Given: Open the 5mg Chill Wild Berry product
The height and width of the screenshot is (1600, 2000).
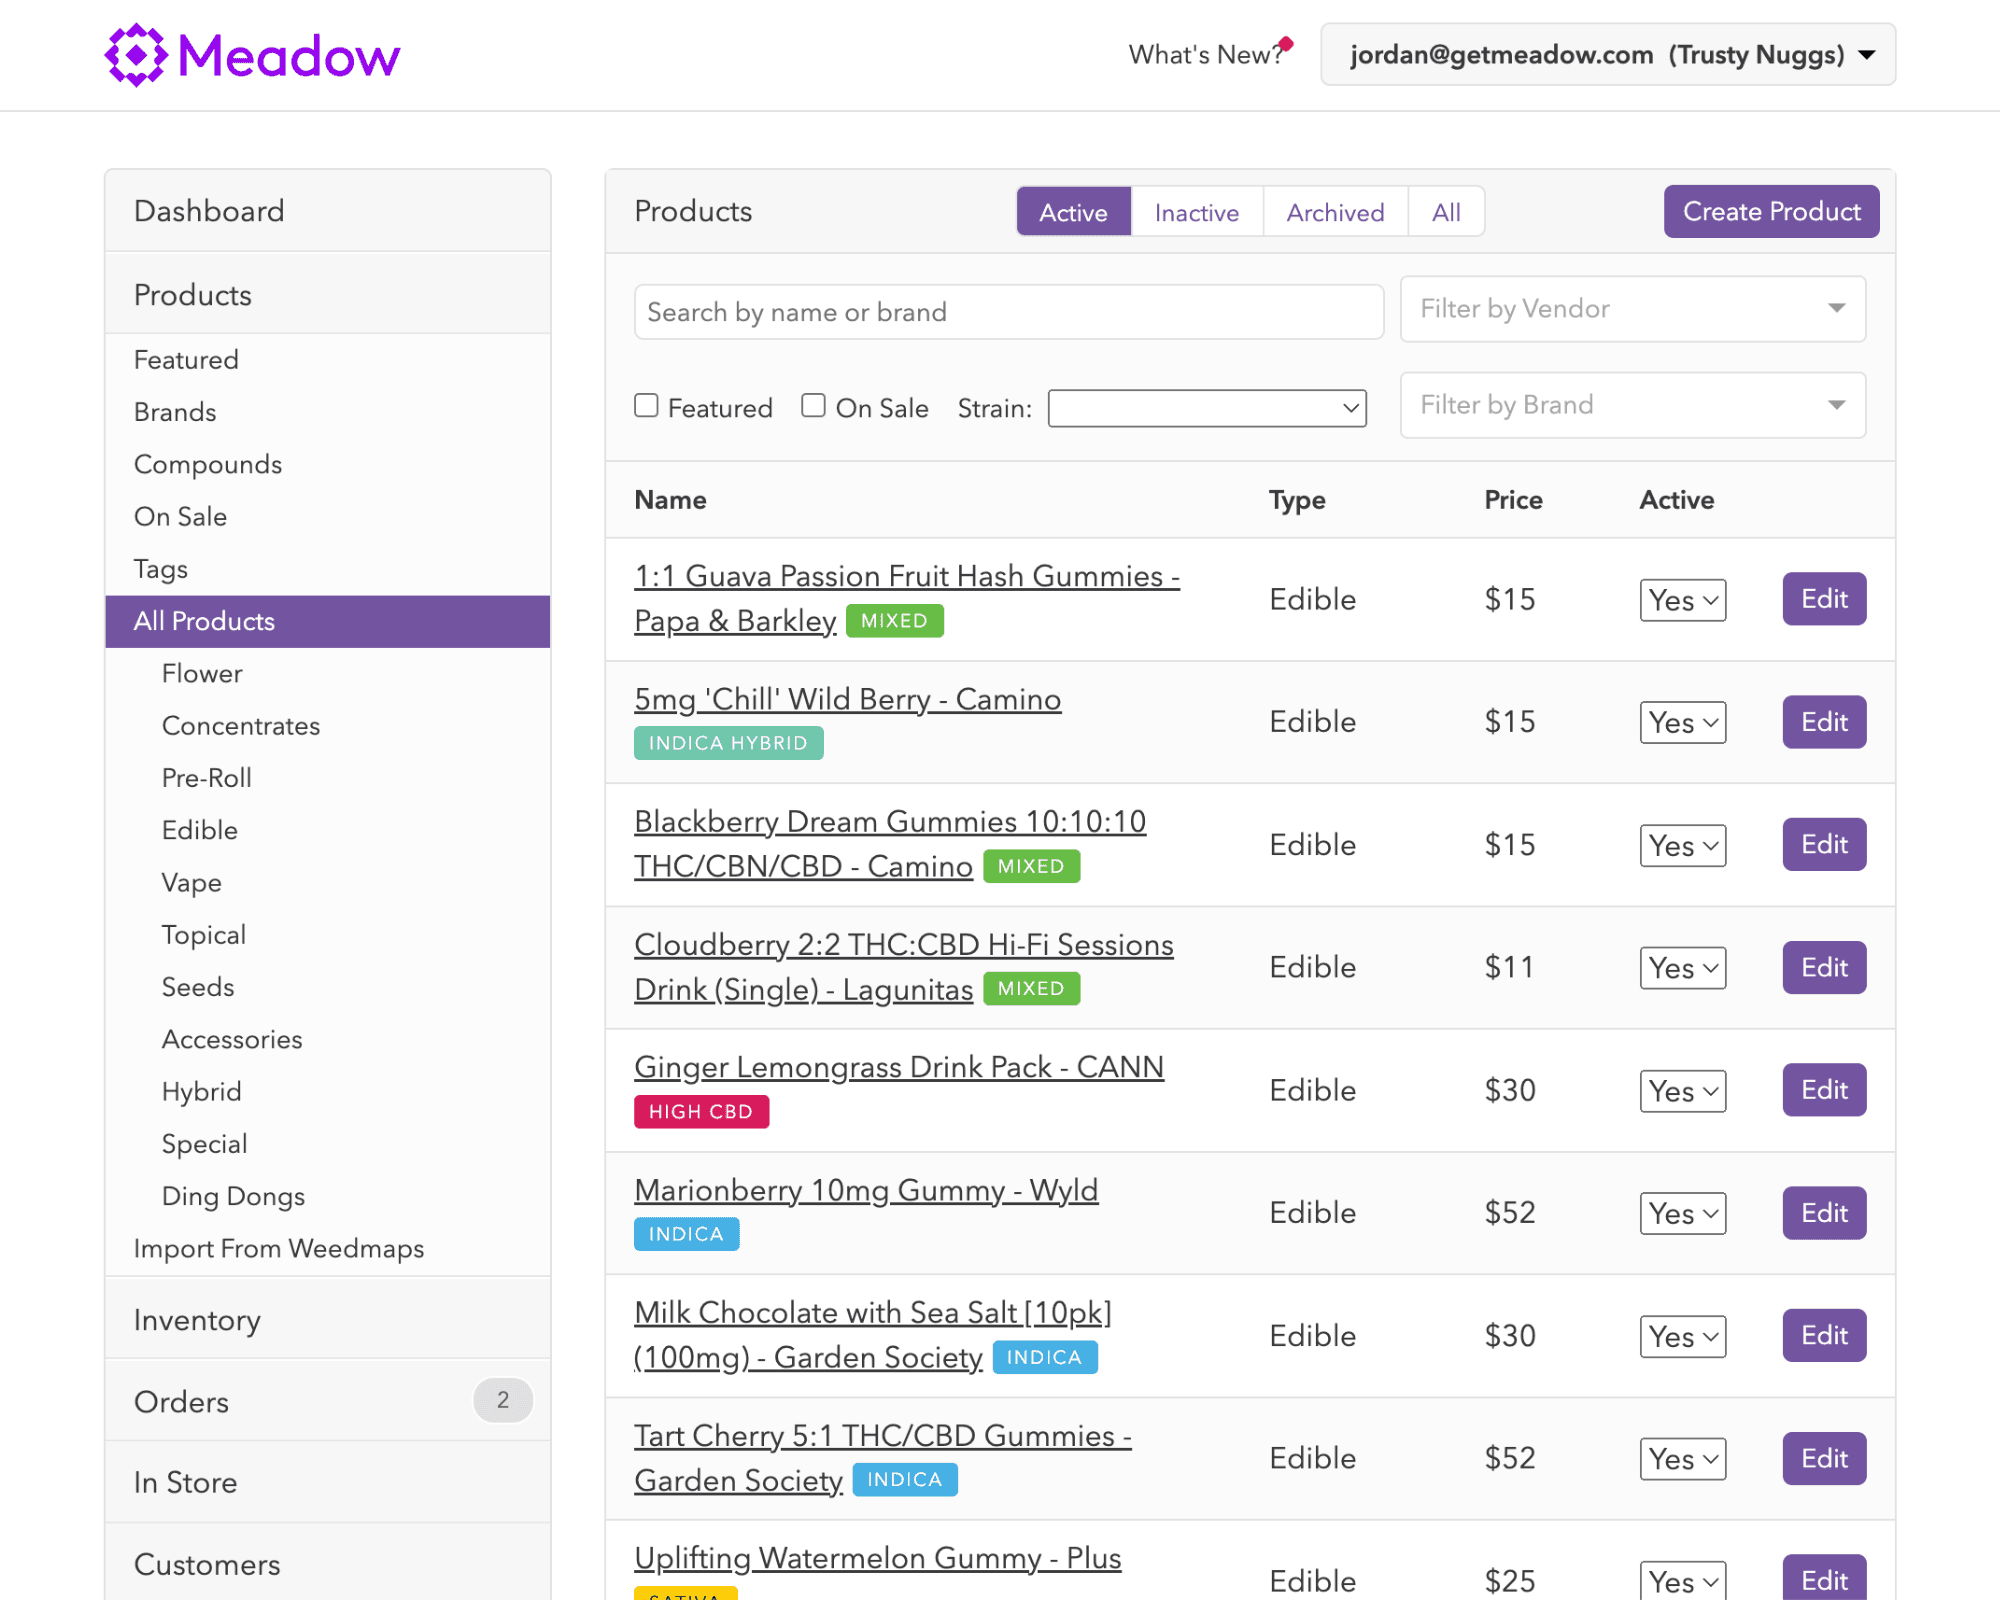Looking at the screenshot, I should tap(847, 699).
